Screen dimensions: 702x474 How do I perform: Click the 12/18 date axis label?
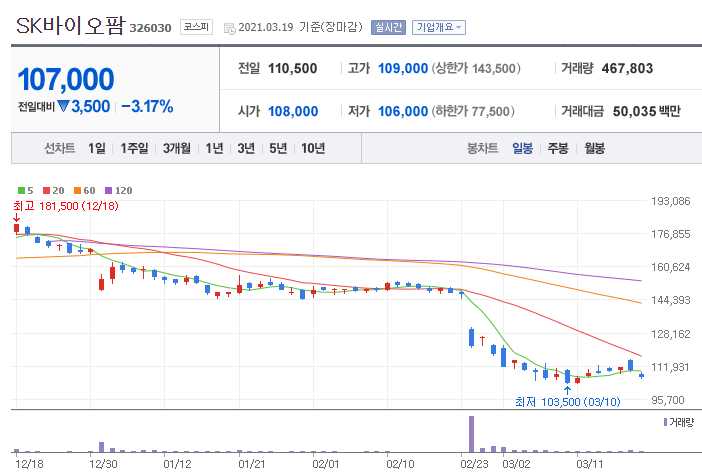(x=29, y=464)
